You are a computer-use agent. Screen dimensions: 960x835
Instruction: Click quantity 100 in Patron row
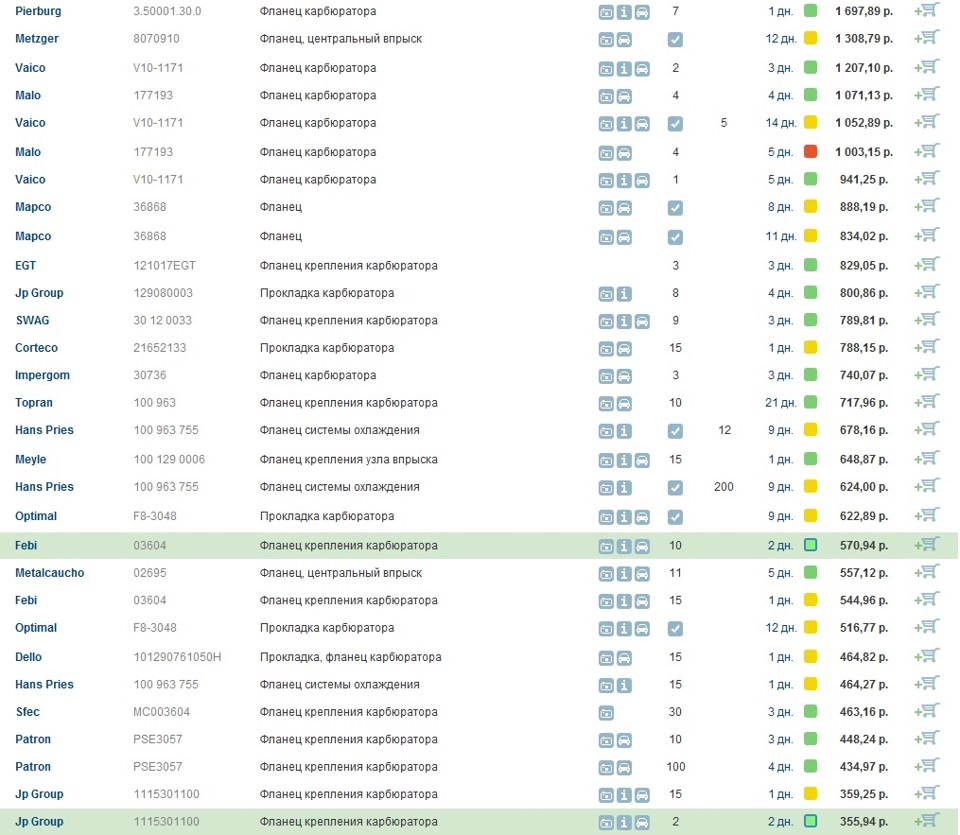pyautogui.click(x=676, y=766)
